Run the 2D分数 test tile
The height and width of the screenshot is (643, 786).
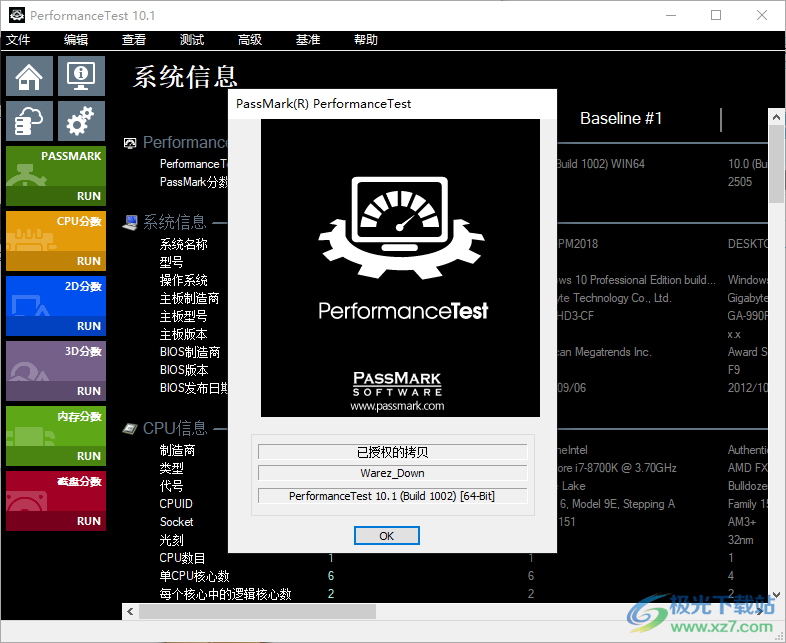pyautogui.click(x=56, y=306)
